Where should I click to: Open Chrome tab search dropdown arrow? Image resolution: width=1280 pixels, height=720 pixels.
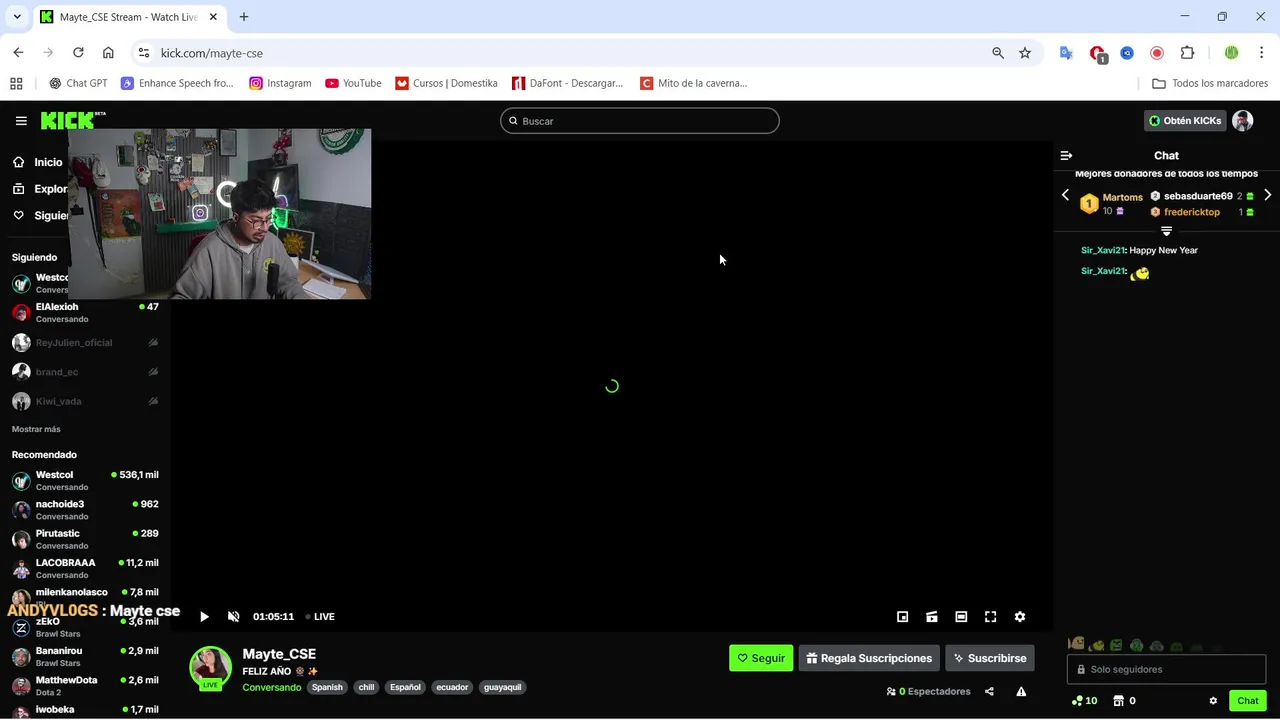17,17
